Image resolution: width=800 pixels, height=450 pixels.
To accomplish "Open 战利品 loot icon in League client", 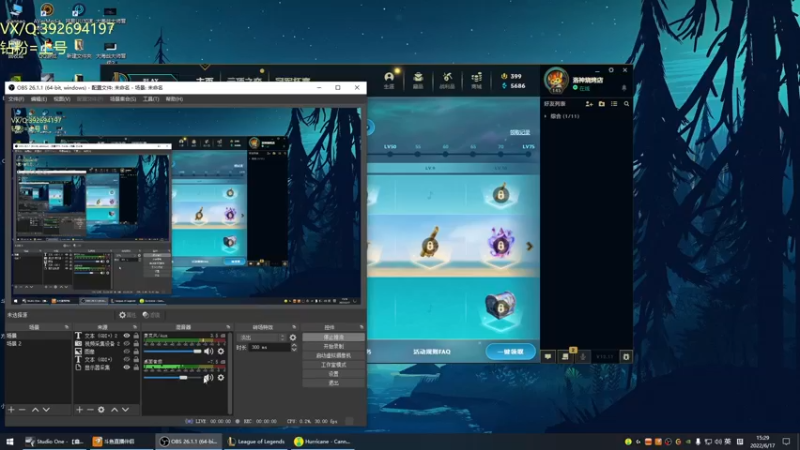I will click(447, 80).
